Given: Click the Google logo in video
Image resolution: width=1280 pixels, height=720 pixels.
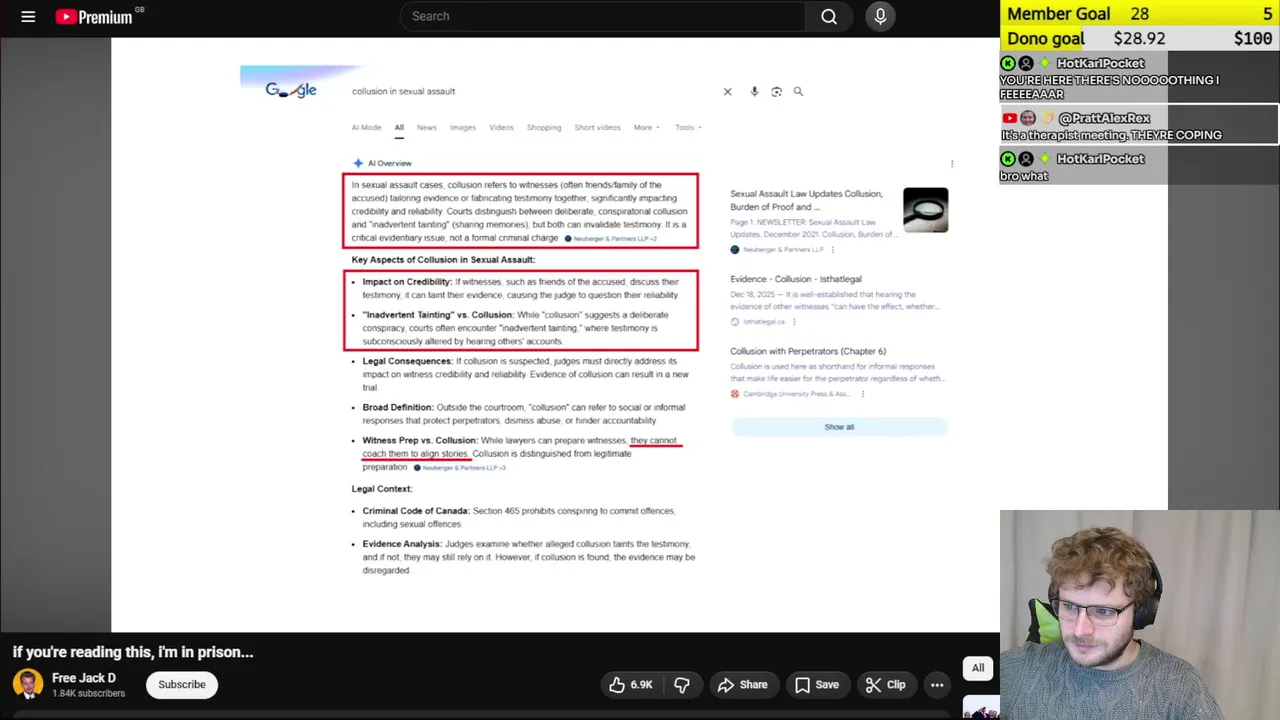Looking at the screenshot, I should [x=291, y=90].
